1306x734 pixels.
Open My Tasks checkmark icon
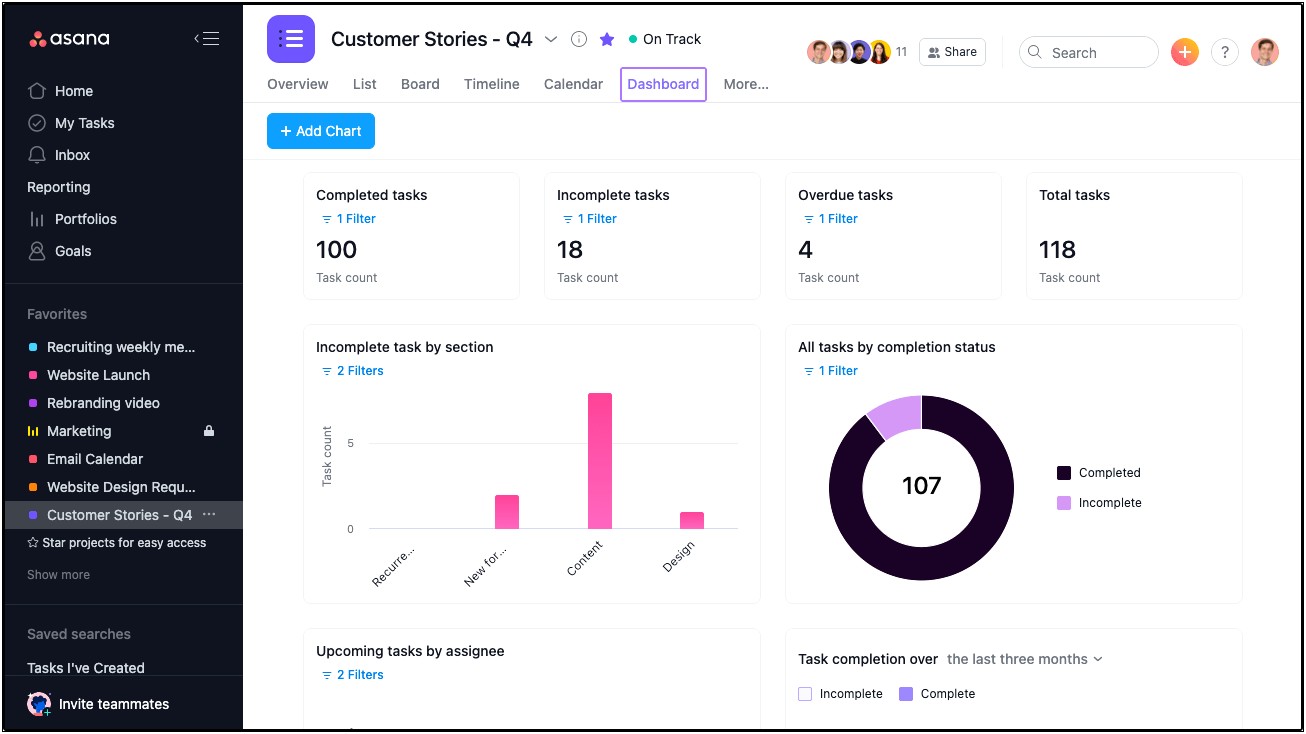pyautogui.click(x=37, y=123)
